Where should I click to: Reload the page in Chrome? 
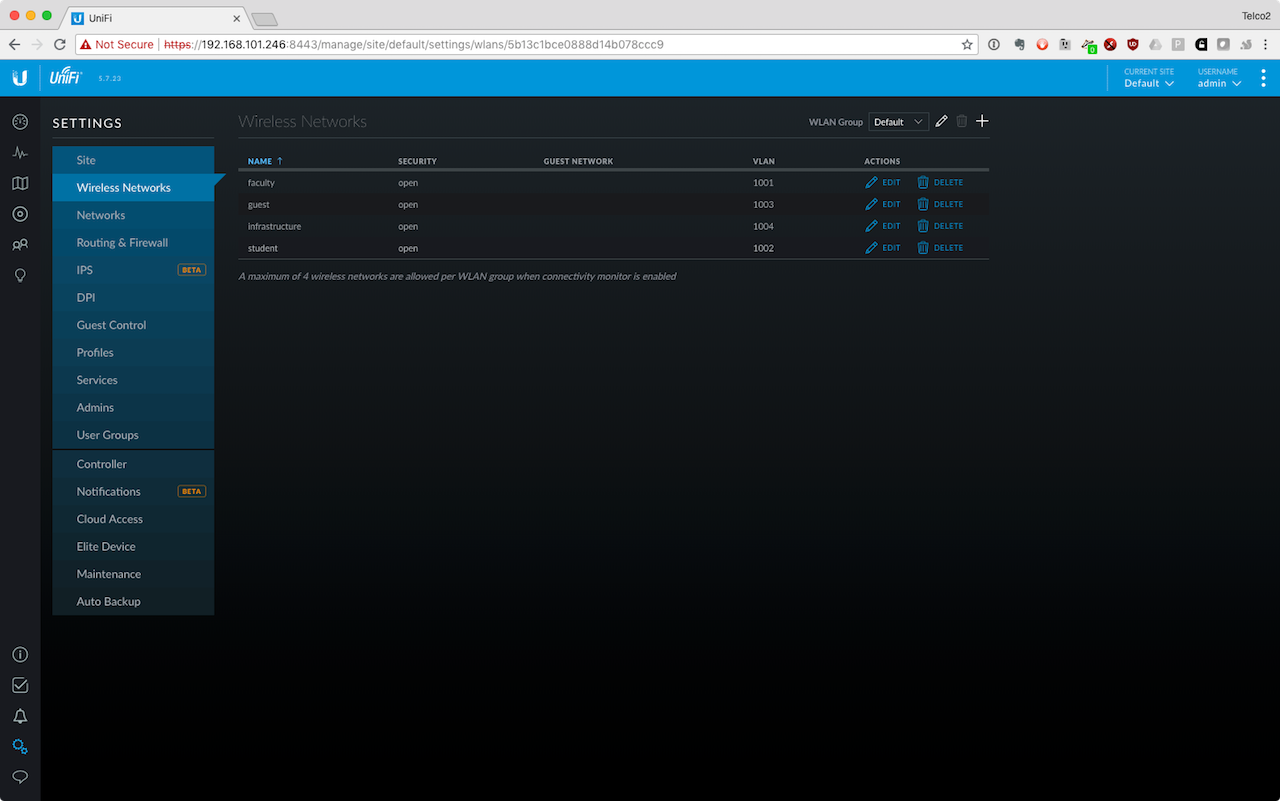59,44
